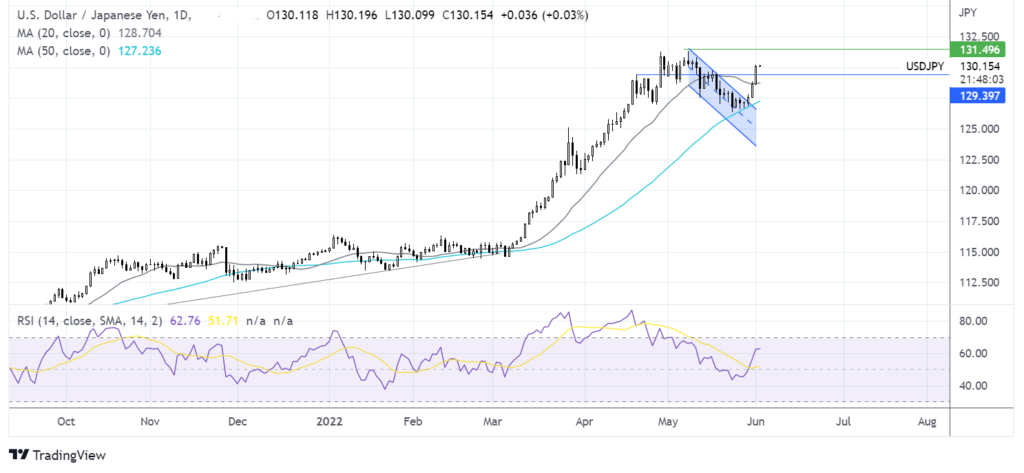This screenshot has height=473, width=1024.
Task: Click the 80.00 level on the RSI scale
Action: [x=974, y=321]
